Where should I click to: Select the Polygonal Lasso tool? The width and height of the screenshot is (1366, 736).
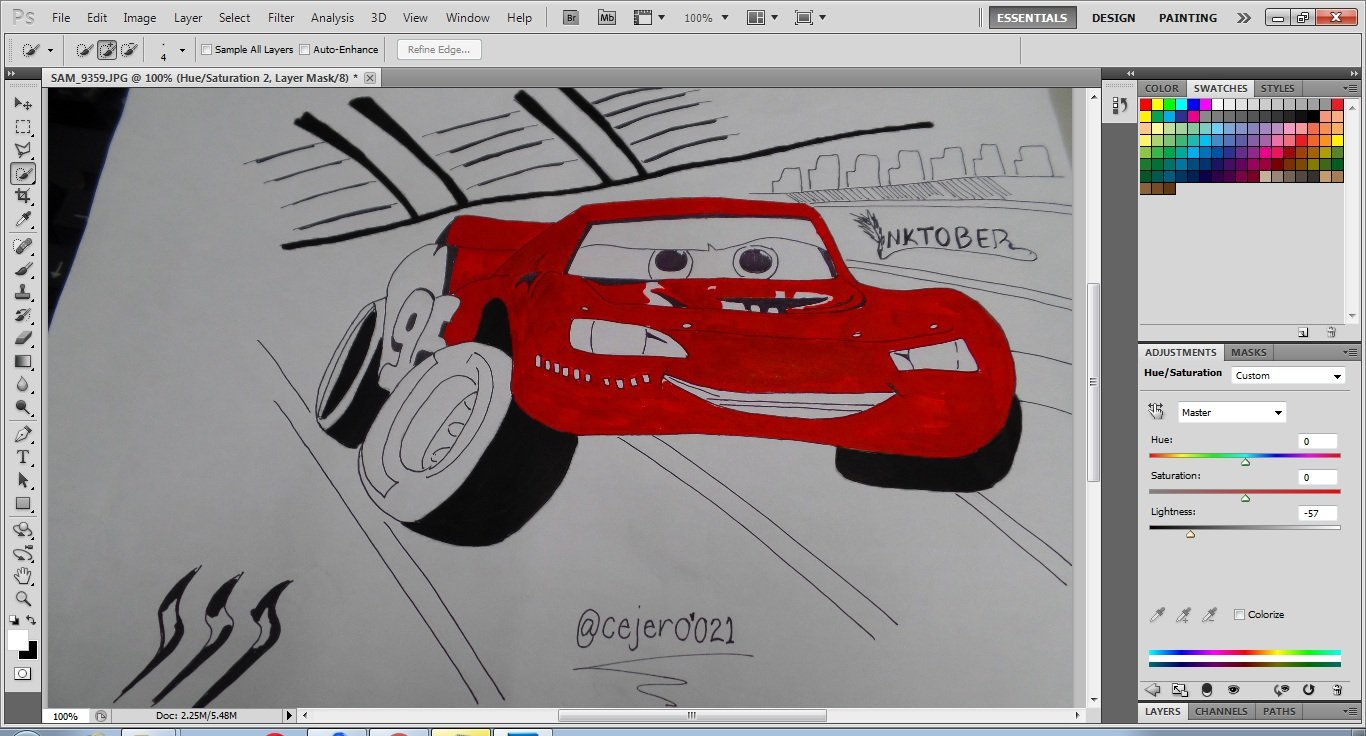coord(23,150)
